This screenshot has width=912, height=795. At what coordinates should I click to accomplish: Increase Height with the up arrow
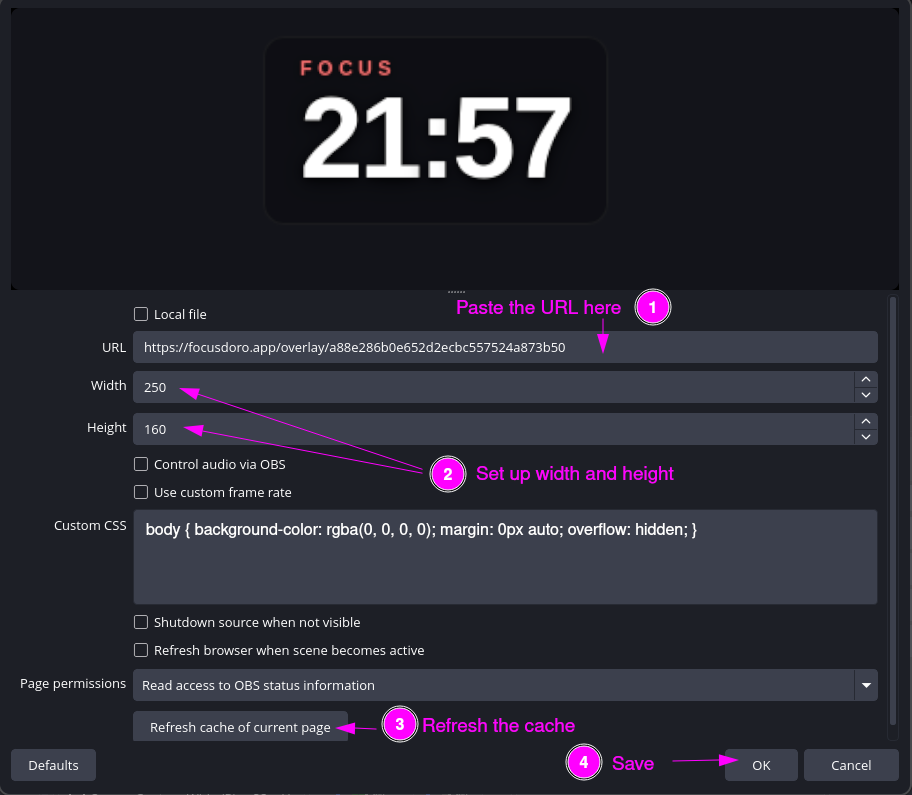tap(866, 421)
